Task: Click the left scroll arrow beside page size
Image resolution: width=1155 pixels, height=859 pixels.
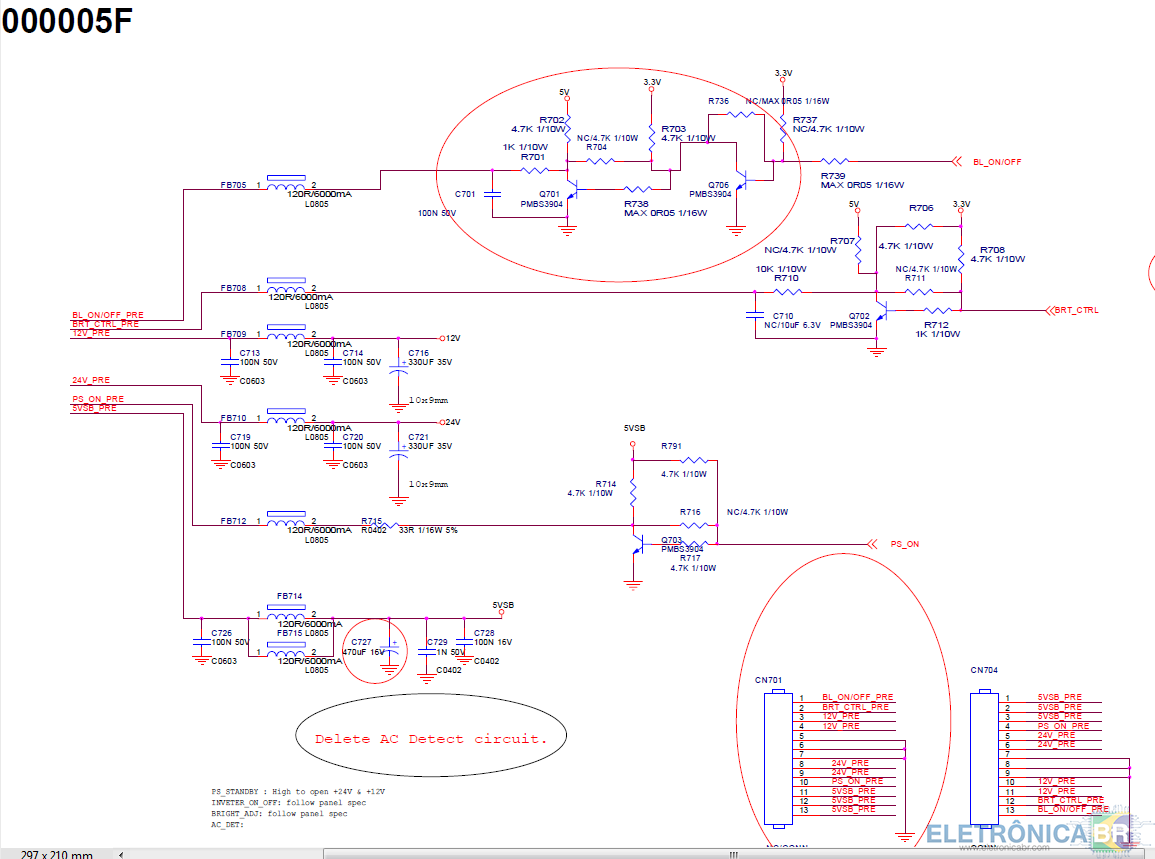Action: click(121, 855)
